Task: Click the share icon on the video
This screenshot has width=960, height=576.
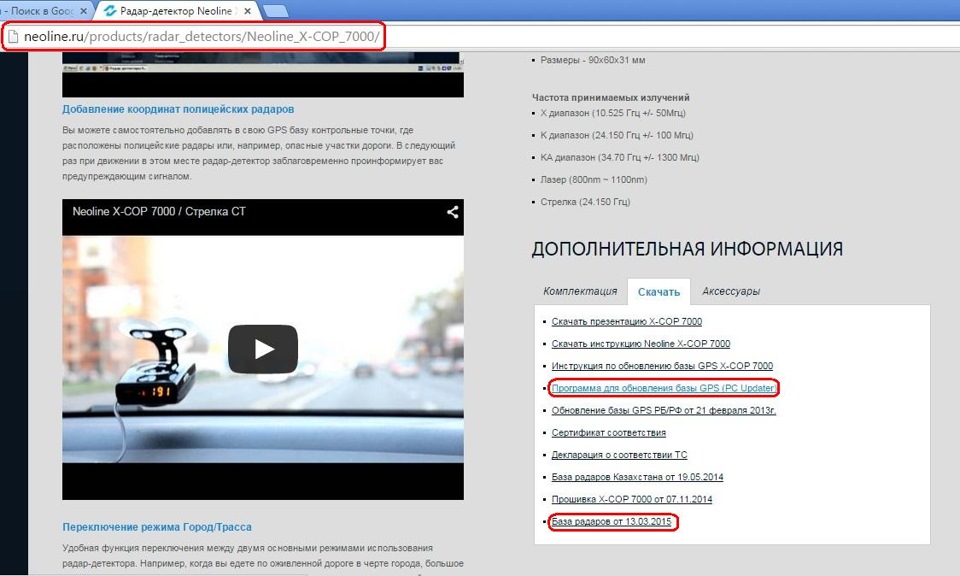Action: point(452,212)
